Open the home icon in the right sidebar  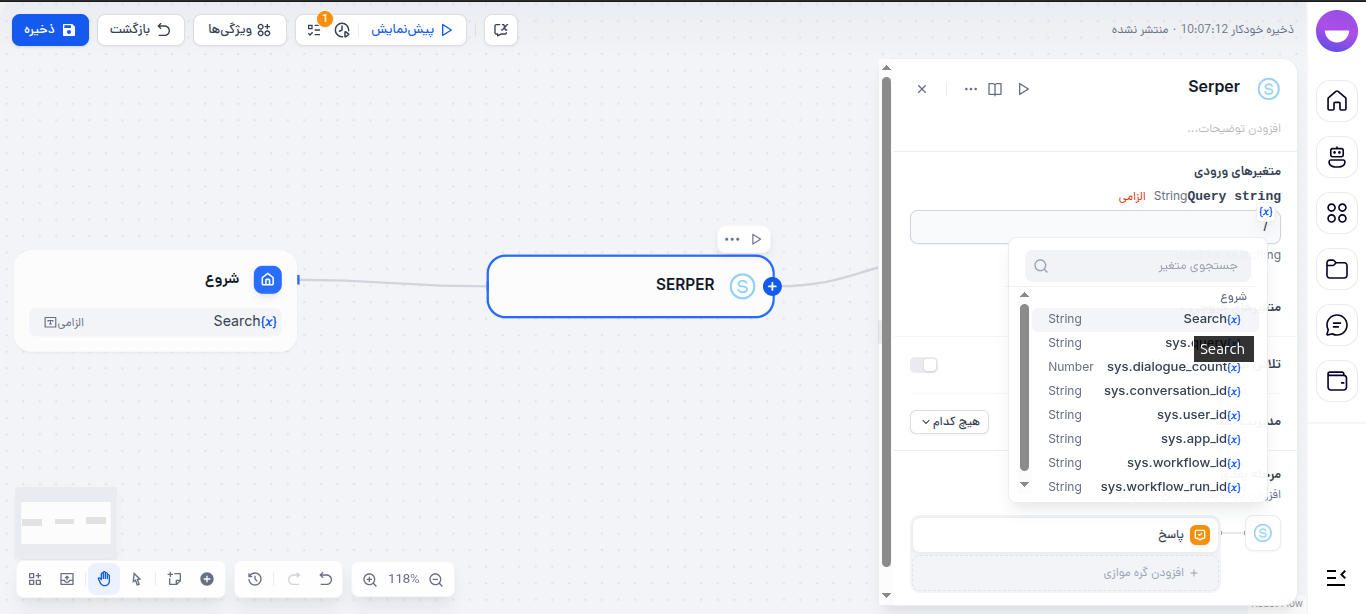click(x=1336, y=101)
